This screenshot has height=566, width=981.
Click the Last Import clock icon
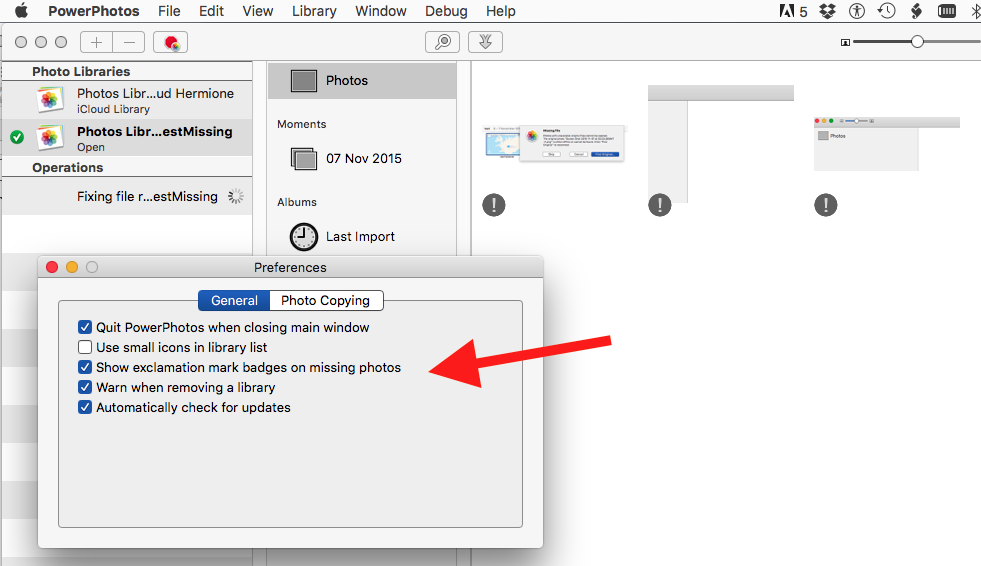303,237
